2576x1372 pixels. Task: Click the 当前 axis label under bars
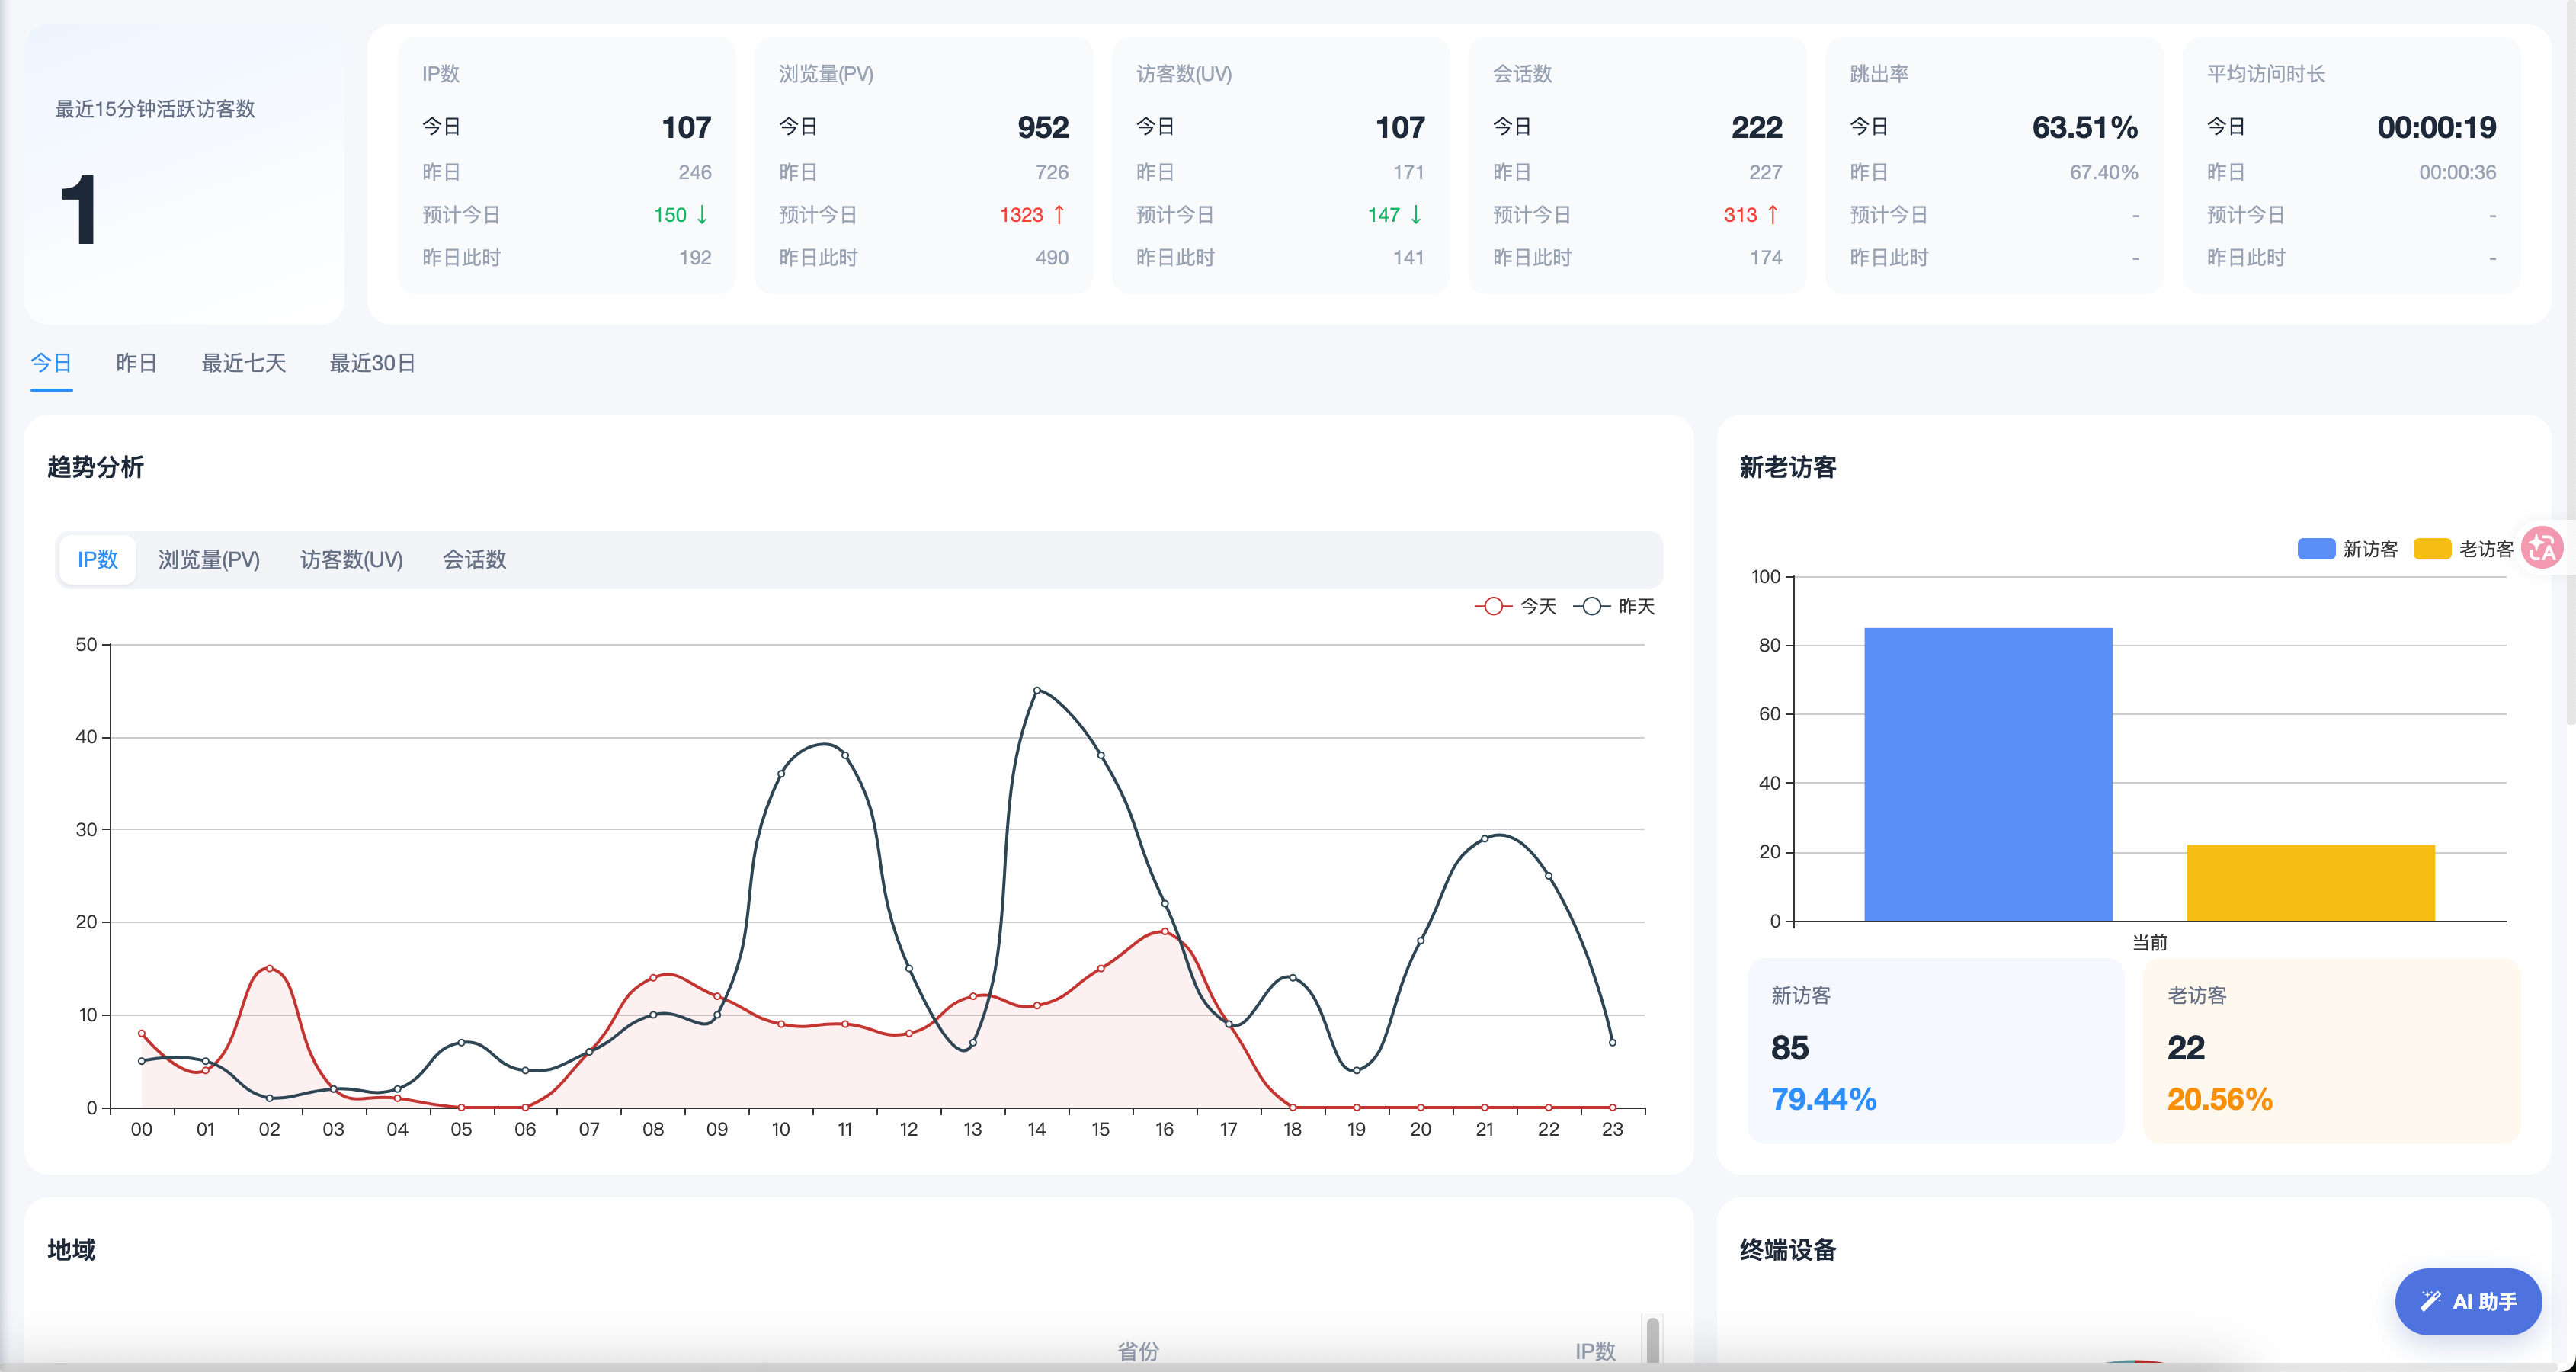[2150, 942]
